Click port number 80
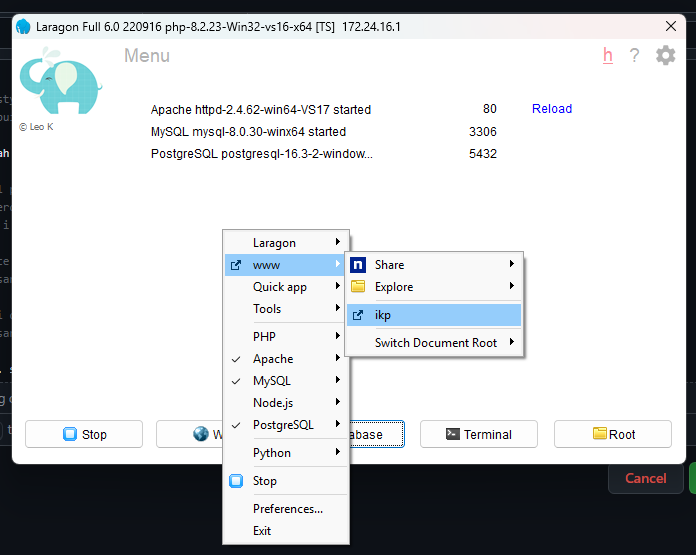The image size is (696, 555). click(490, 109)
